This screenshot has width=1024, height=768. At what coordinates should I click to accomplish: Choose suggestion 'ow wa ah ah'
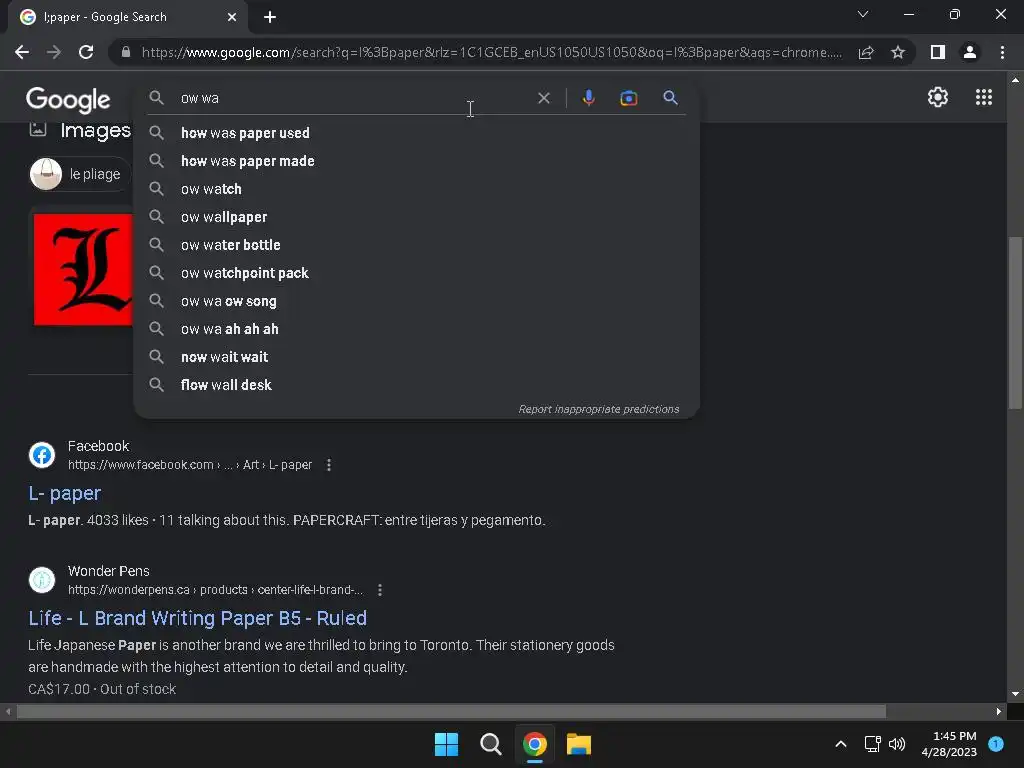[416, 329]
